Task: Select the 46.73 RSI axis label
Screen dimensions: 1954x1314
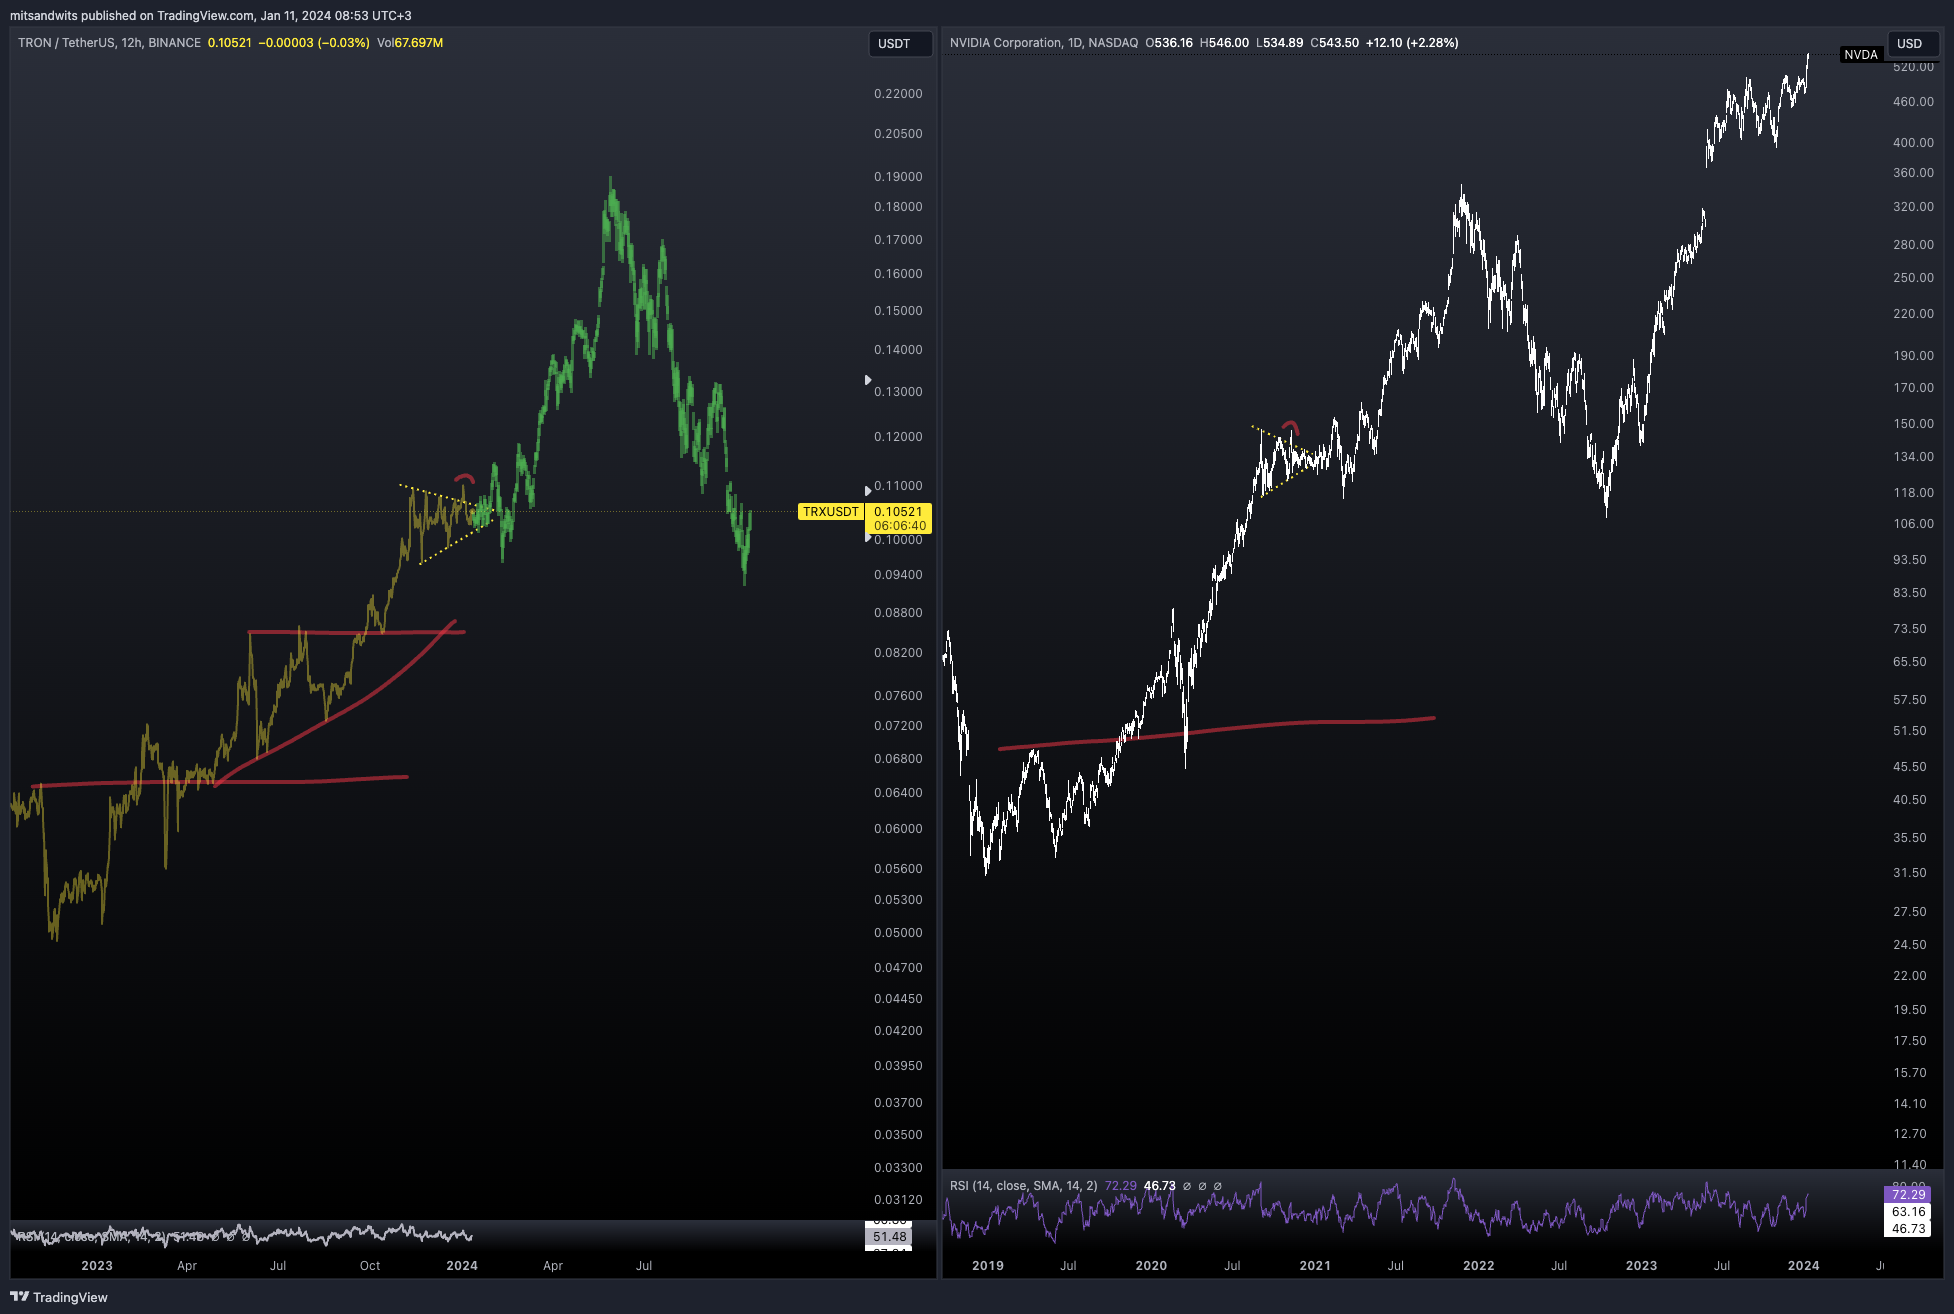Action: coord(1908,1229)
